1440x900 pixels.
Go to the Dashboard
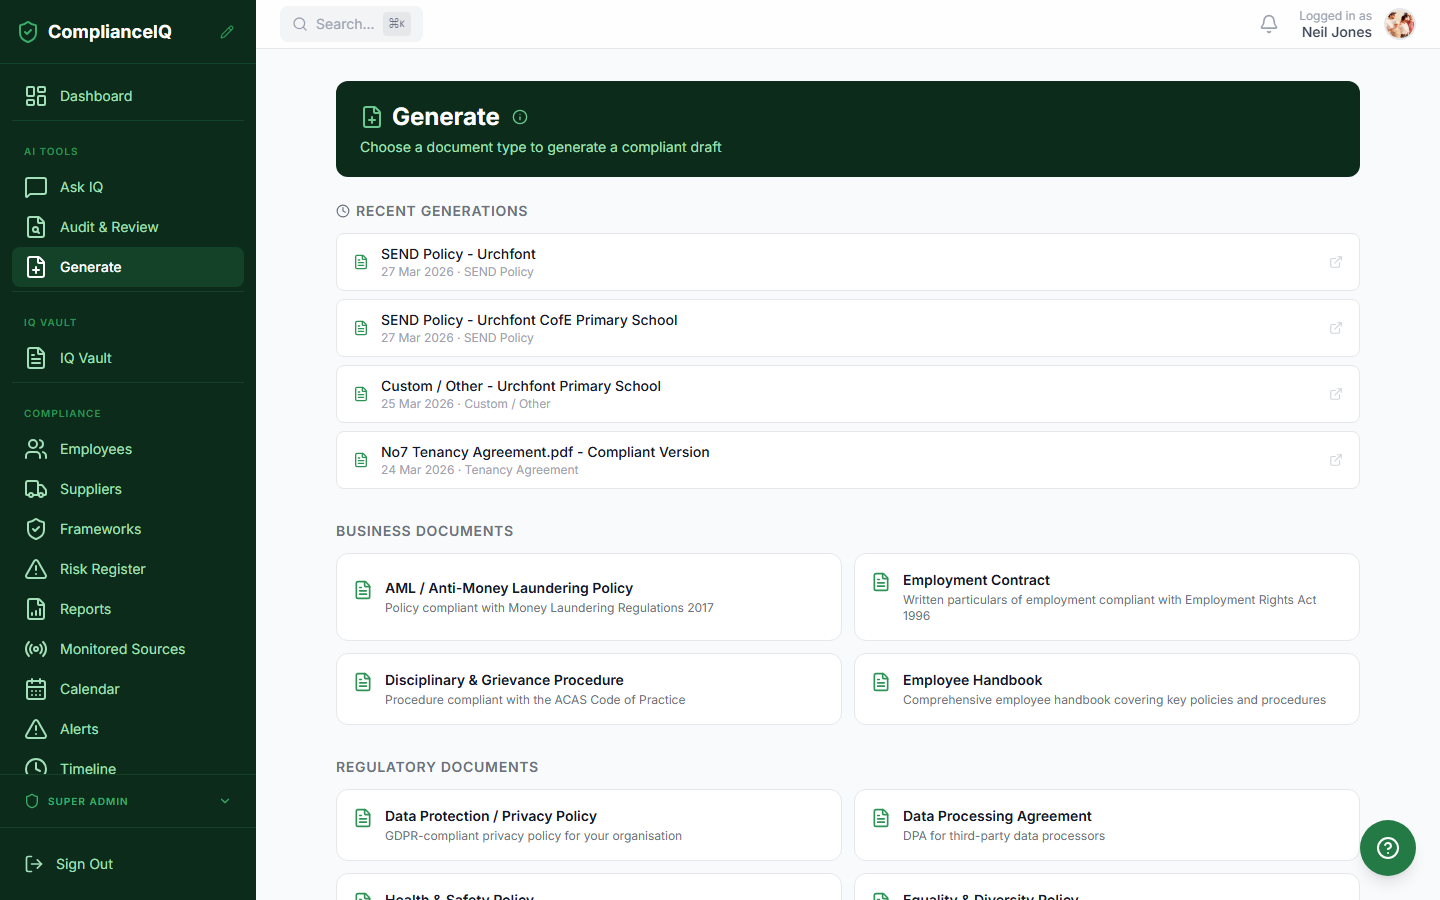pyautogui.click(x=96, y=96)
